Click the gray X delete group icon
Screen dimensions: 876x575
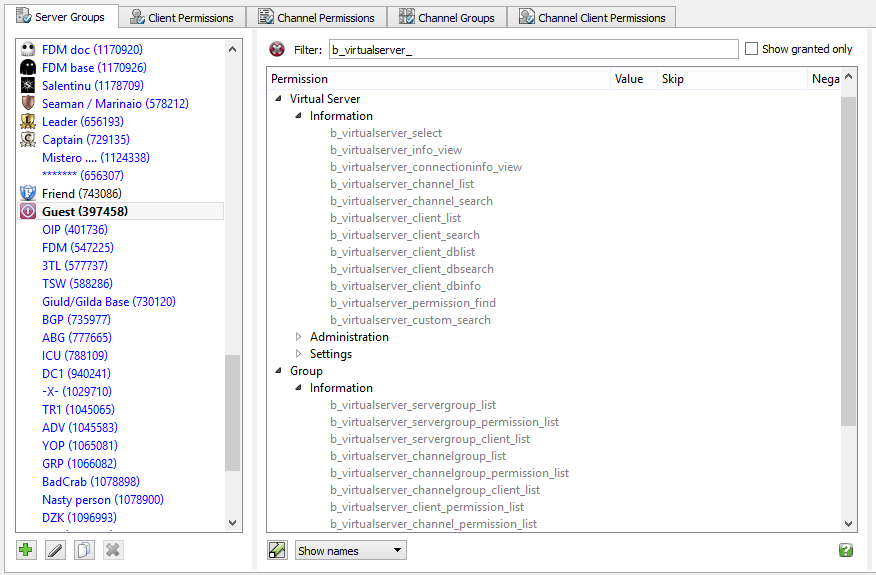tap(113, 550)
